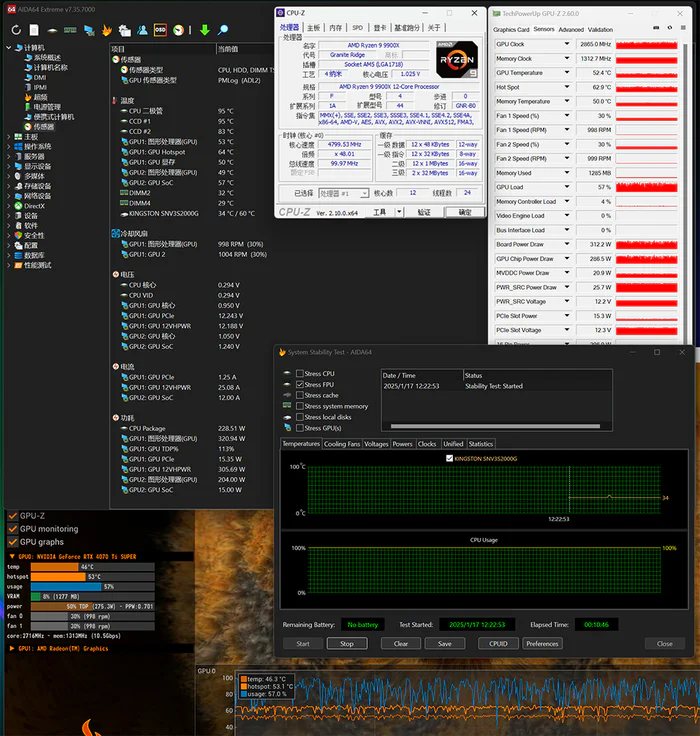
Task: Click the refresh icon in AIDA64 toolbar
Action: [x=16, y=30]
